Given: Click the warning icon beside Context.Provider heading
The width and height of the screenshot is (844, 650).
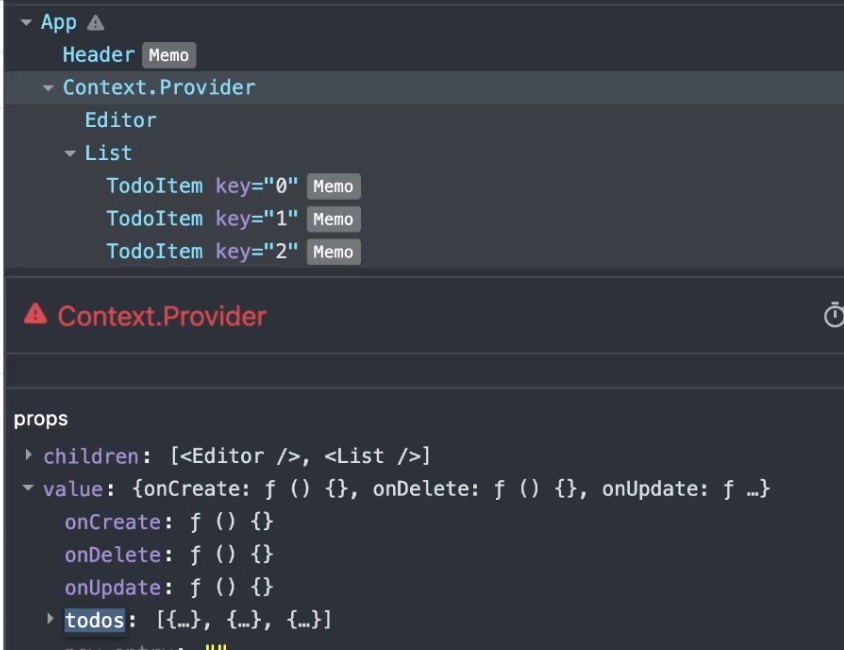Looking at the screenshot, I should [32, 316].
